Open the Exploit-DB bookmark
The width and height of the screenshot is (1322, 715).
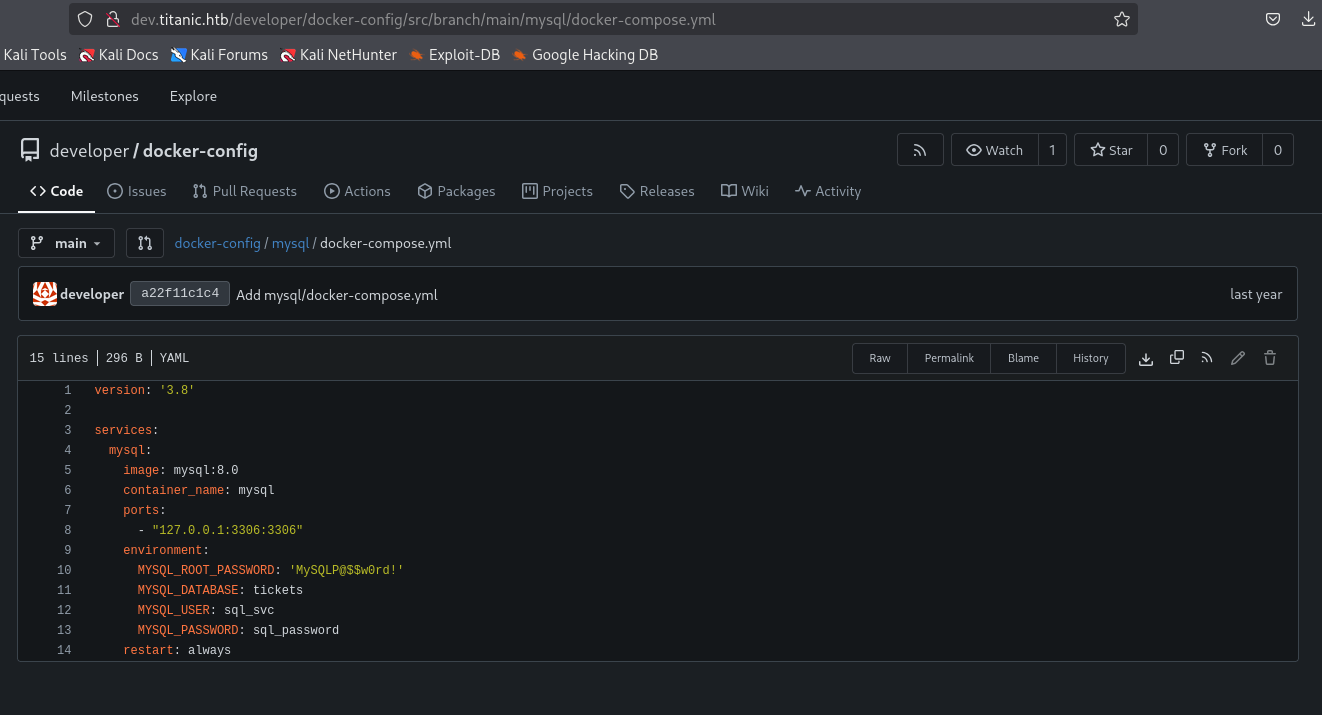click(x=455, y=55)
